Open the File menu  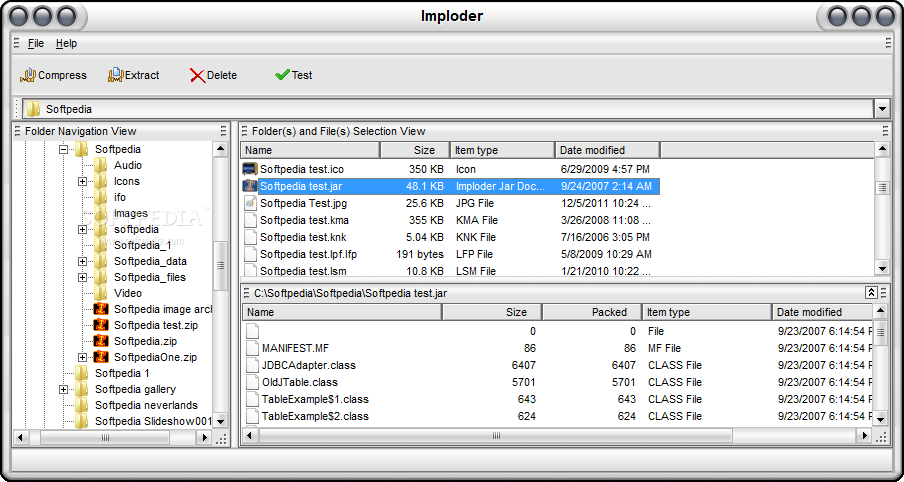tap(36, 43)
